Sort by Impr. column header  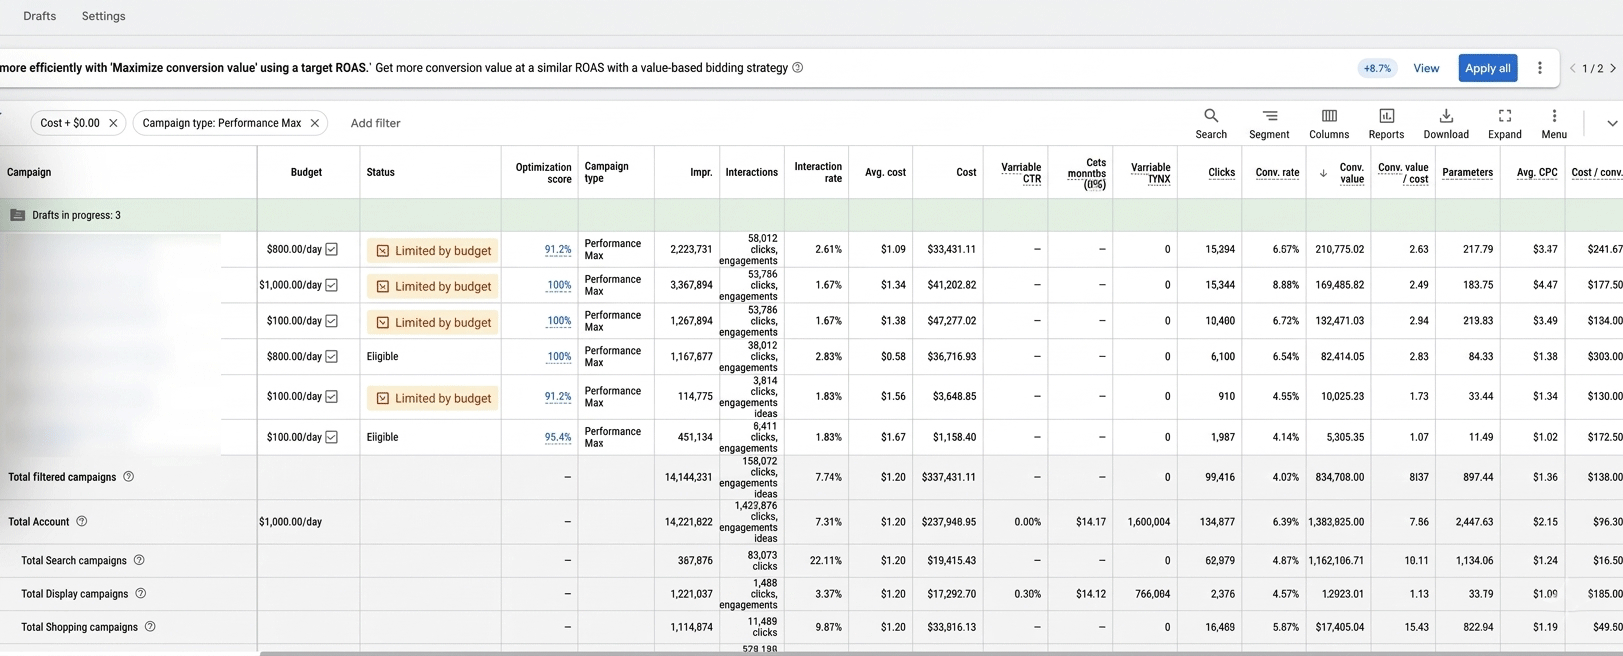tap(701, 172)
